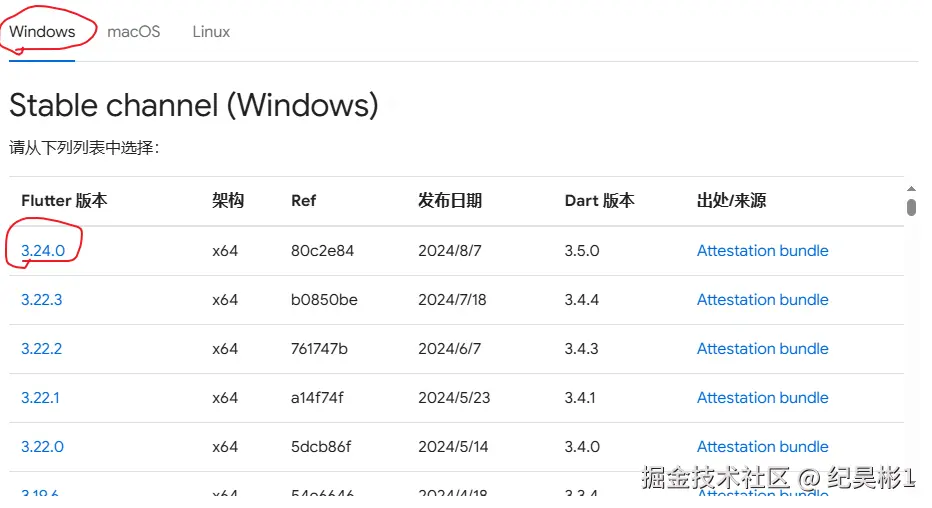Click the partially visible 3.19.6 link
The width and height of the screenshot is (932, 508).
[40, 492]
